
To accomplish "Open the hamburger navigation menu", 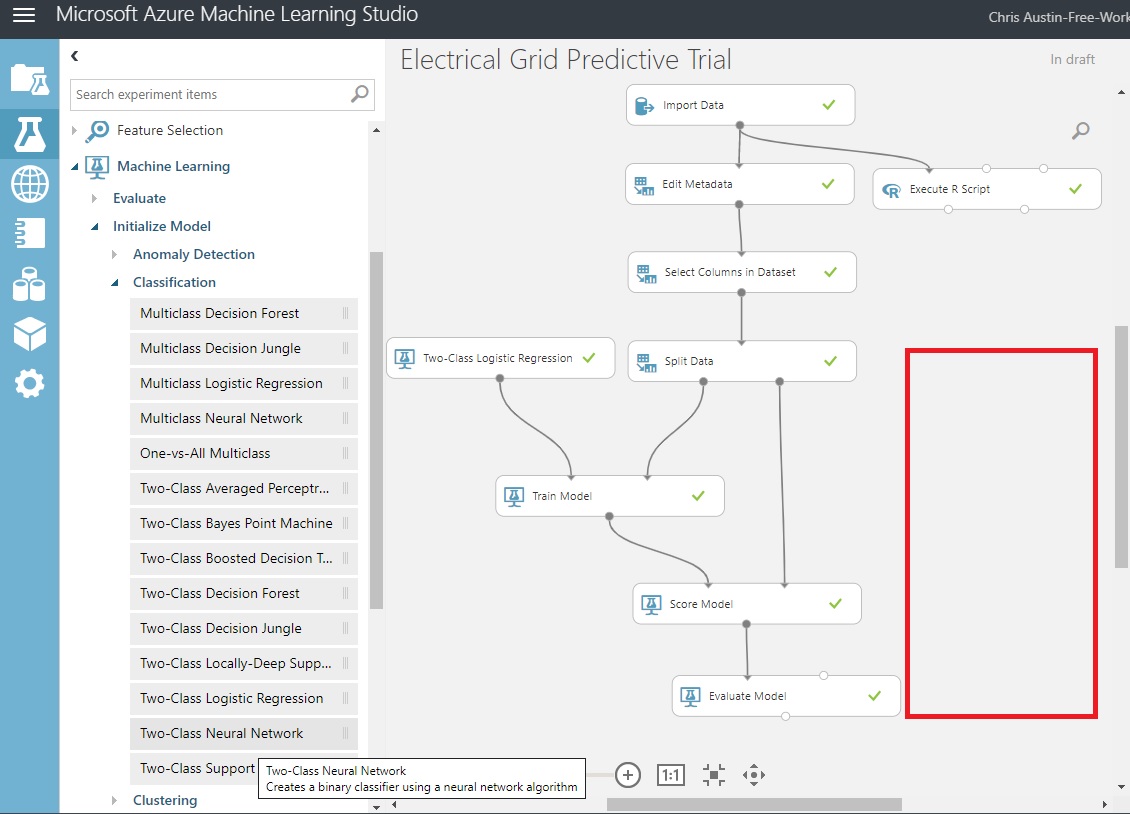I will [24, 15].
